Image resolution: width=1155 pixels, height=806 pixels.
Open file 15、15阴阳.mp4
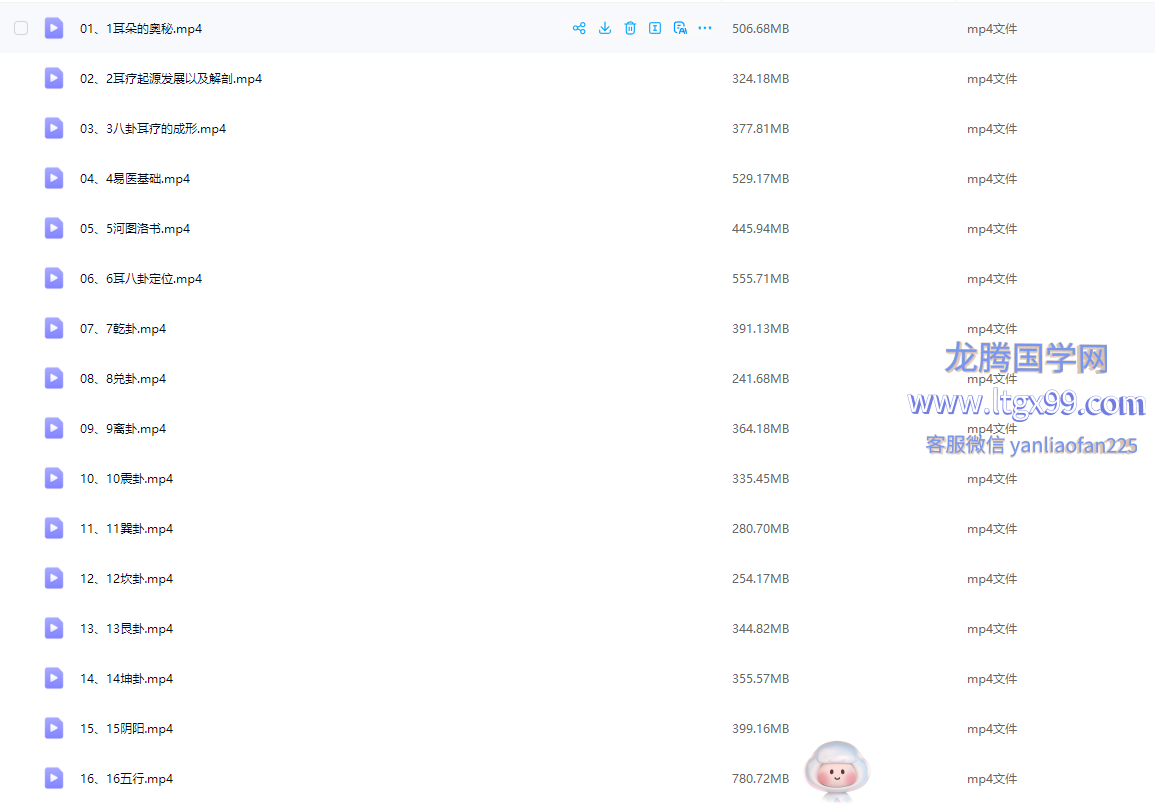126,729
